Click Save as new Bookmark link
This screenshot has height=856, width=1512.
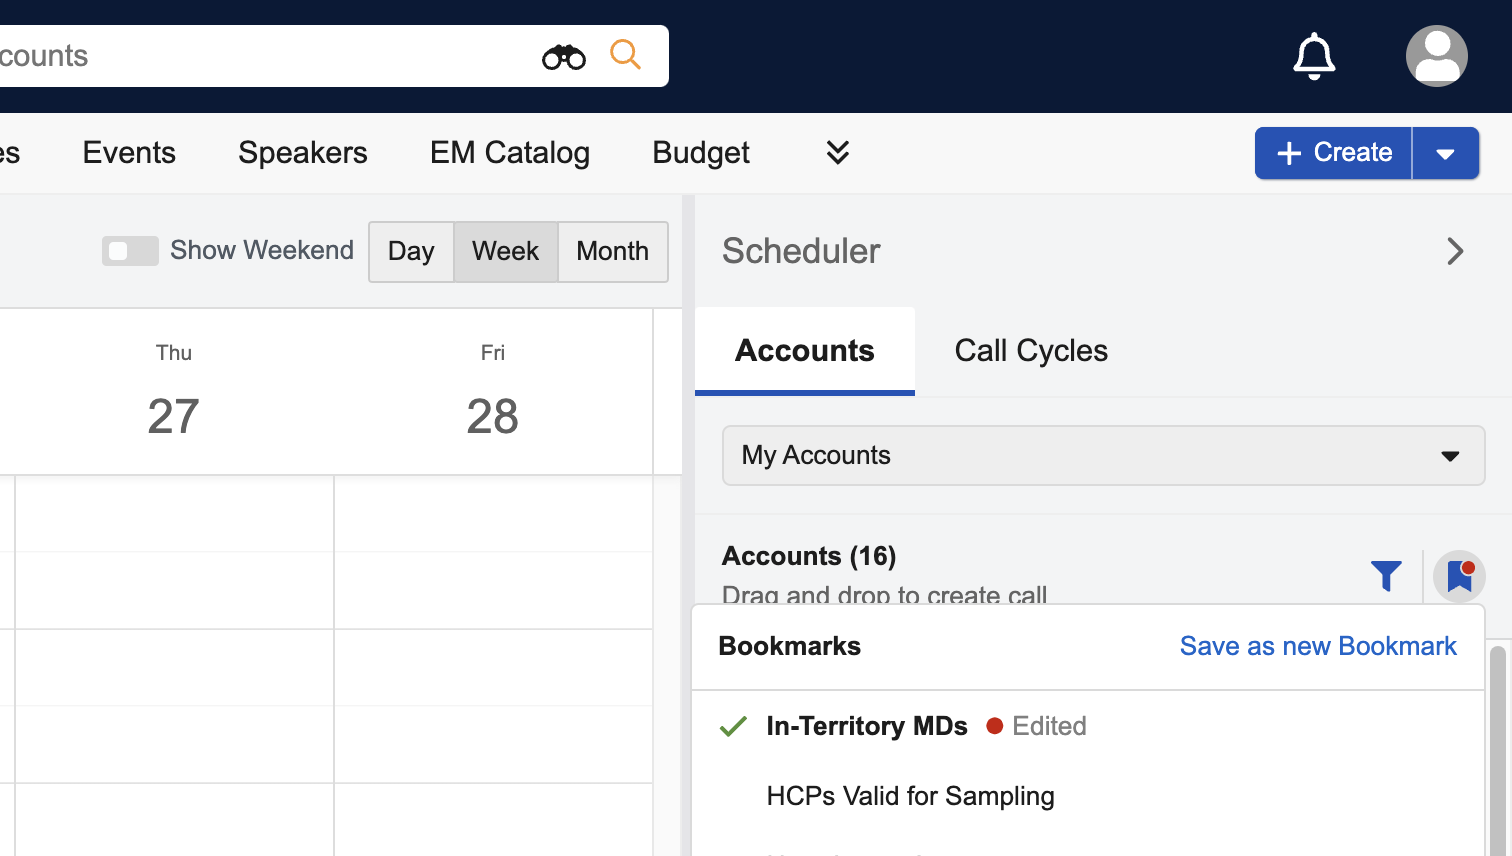click(x=1317, y=646)
